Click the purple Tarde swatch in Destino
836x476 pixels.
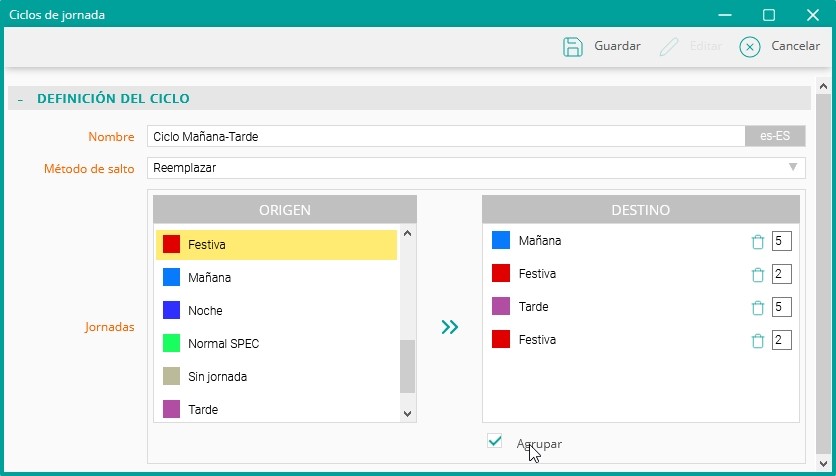point(501,306)
